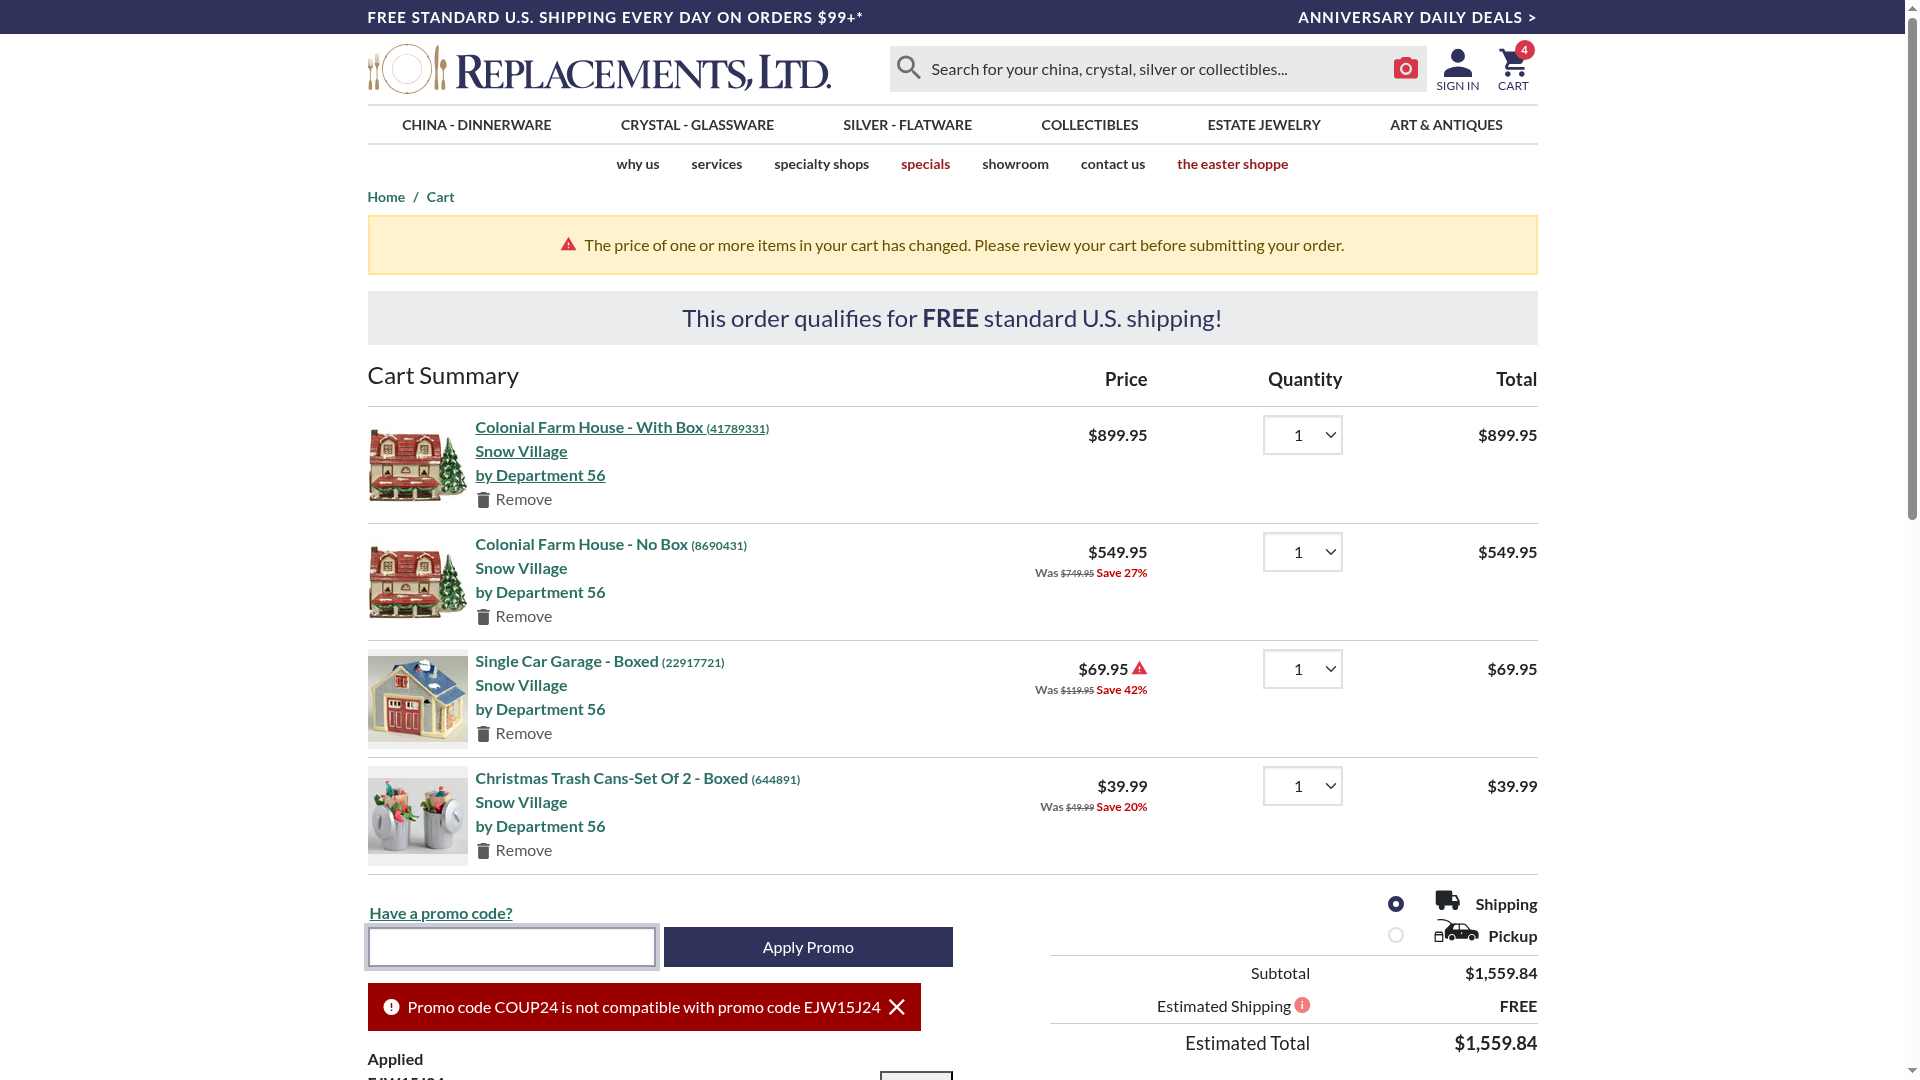This screenshot has width=1920, height=1080.
Task: Open quantity dropdown for Single Car Garage
Action: [1302, 669]
